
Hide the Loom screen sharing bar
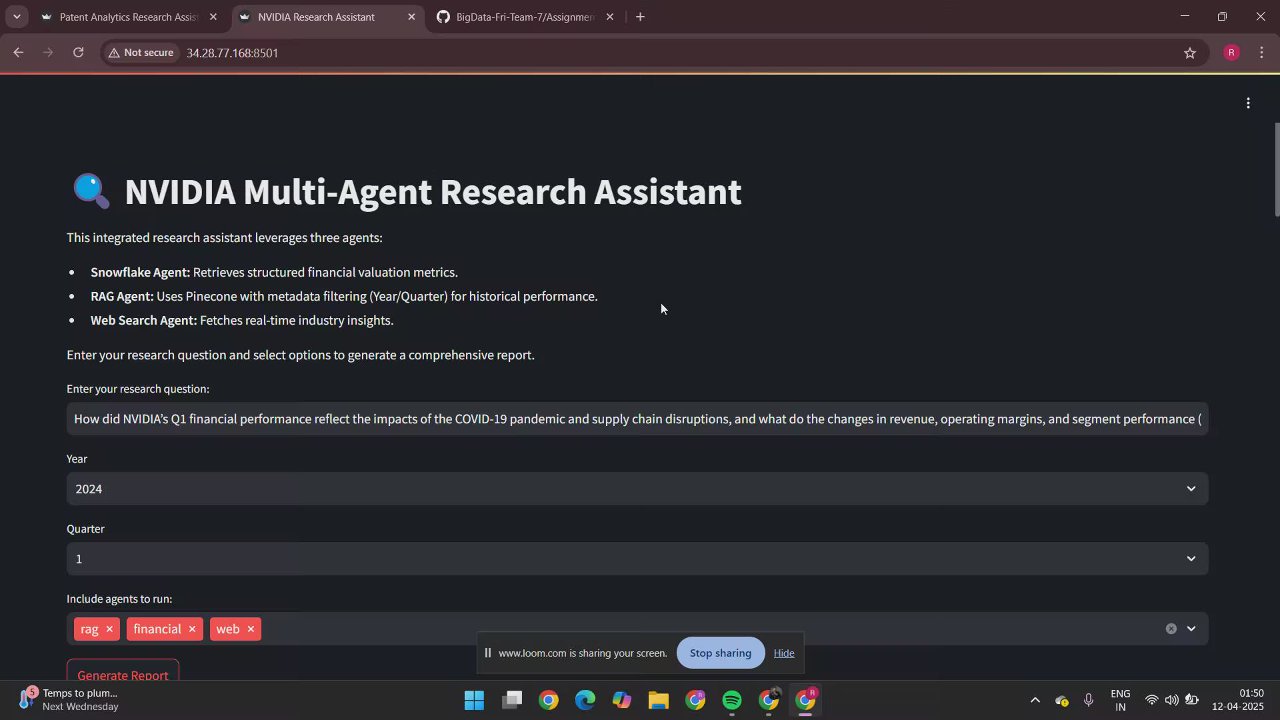784,653
